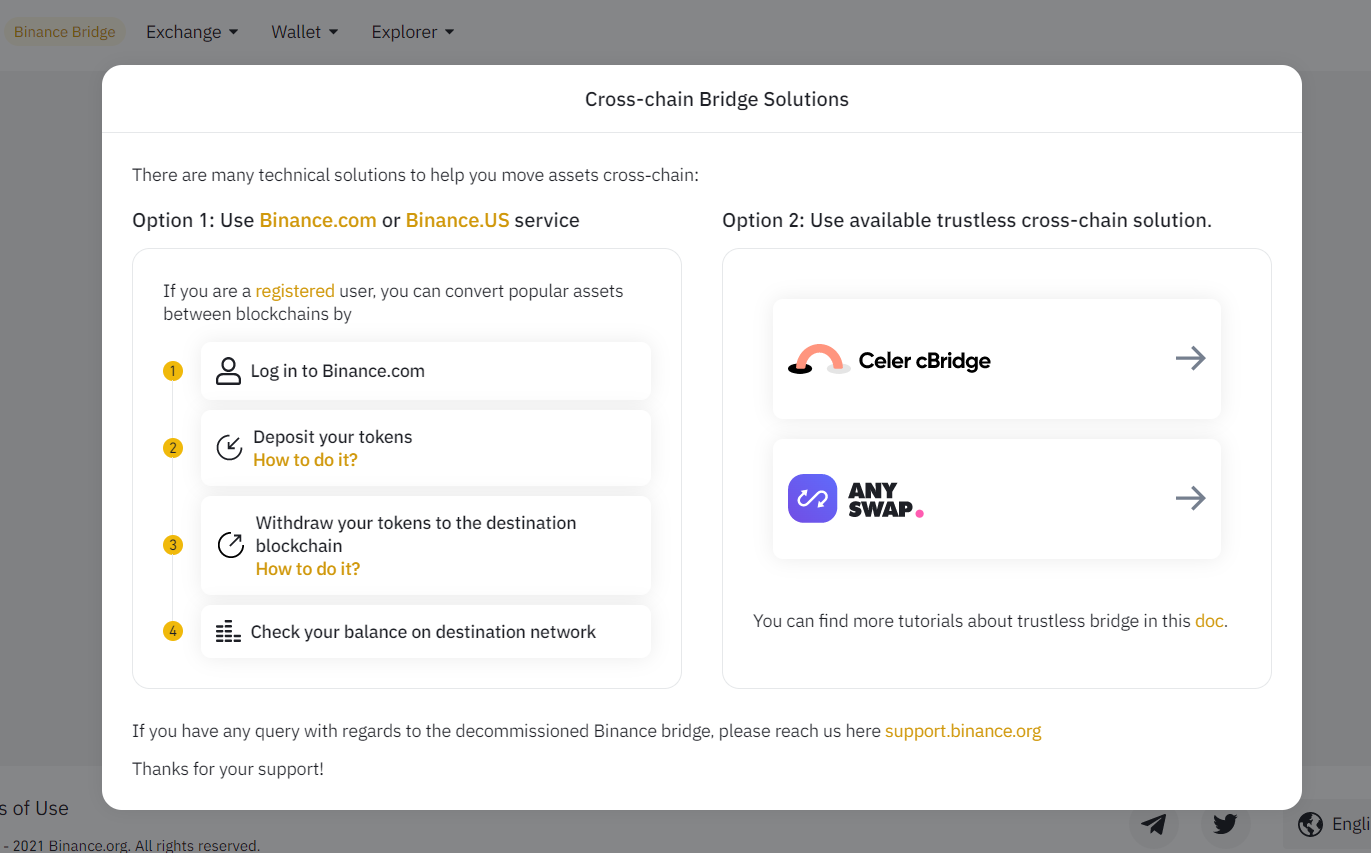Open the trustless bridge doc link
Image resolution: width=1371 pixels, height=853 pixels.
[x=1209, y=621]
